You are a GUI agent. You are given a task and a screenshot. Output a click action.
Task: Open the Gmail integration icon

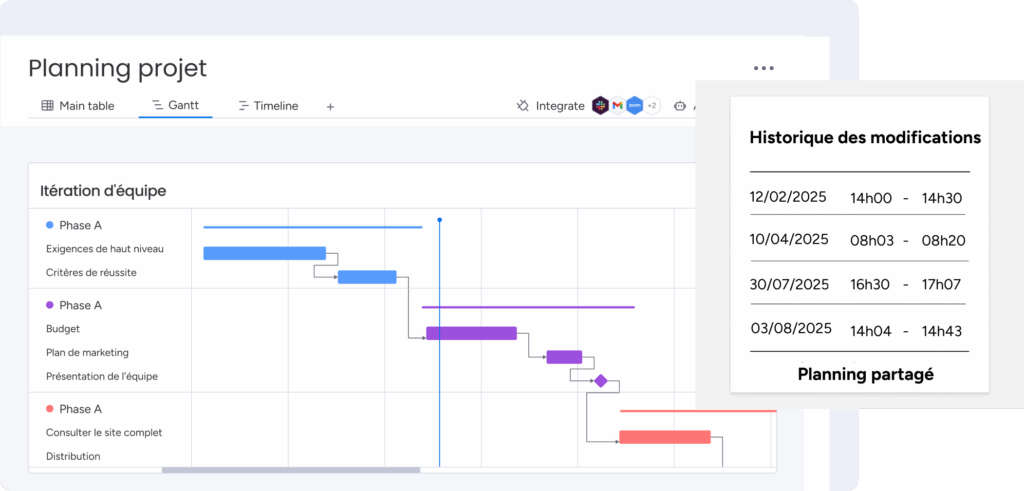click(x=617, y=105)
